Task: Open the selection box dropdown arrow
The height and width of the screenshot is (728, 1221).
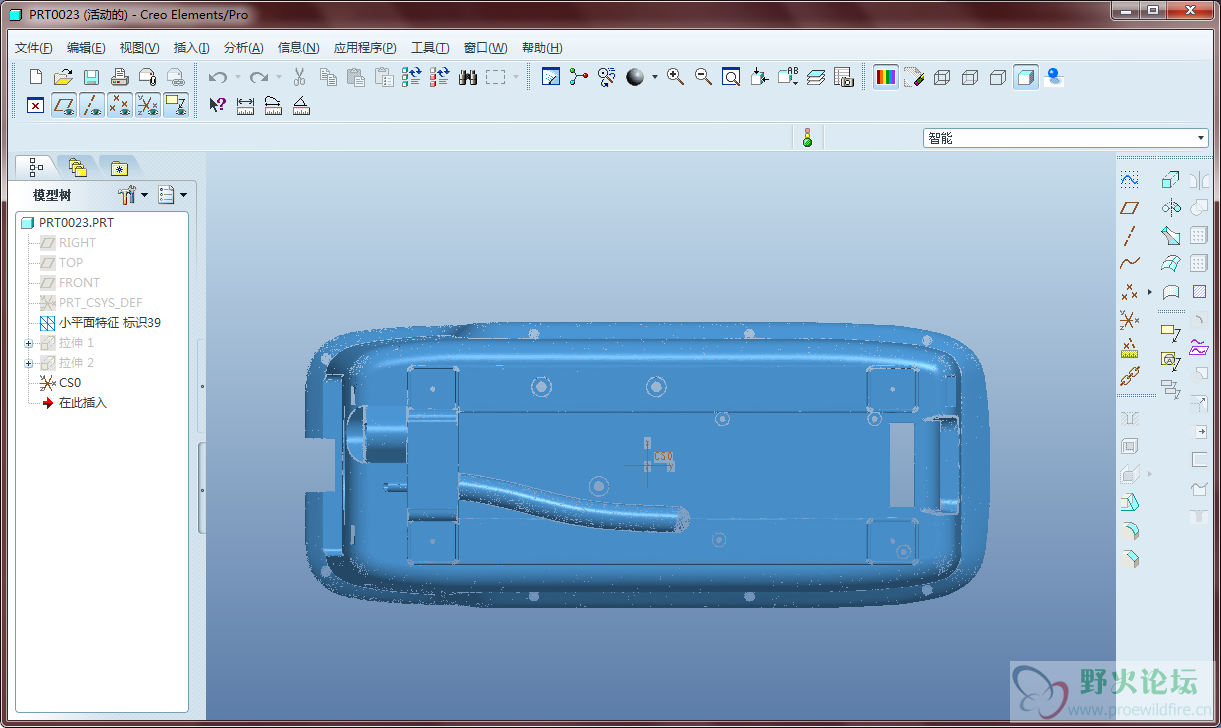Action: tap(516, 77)
